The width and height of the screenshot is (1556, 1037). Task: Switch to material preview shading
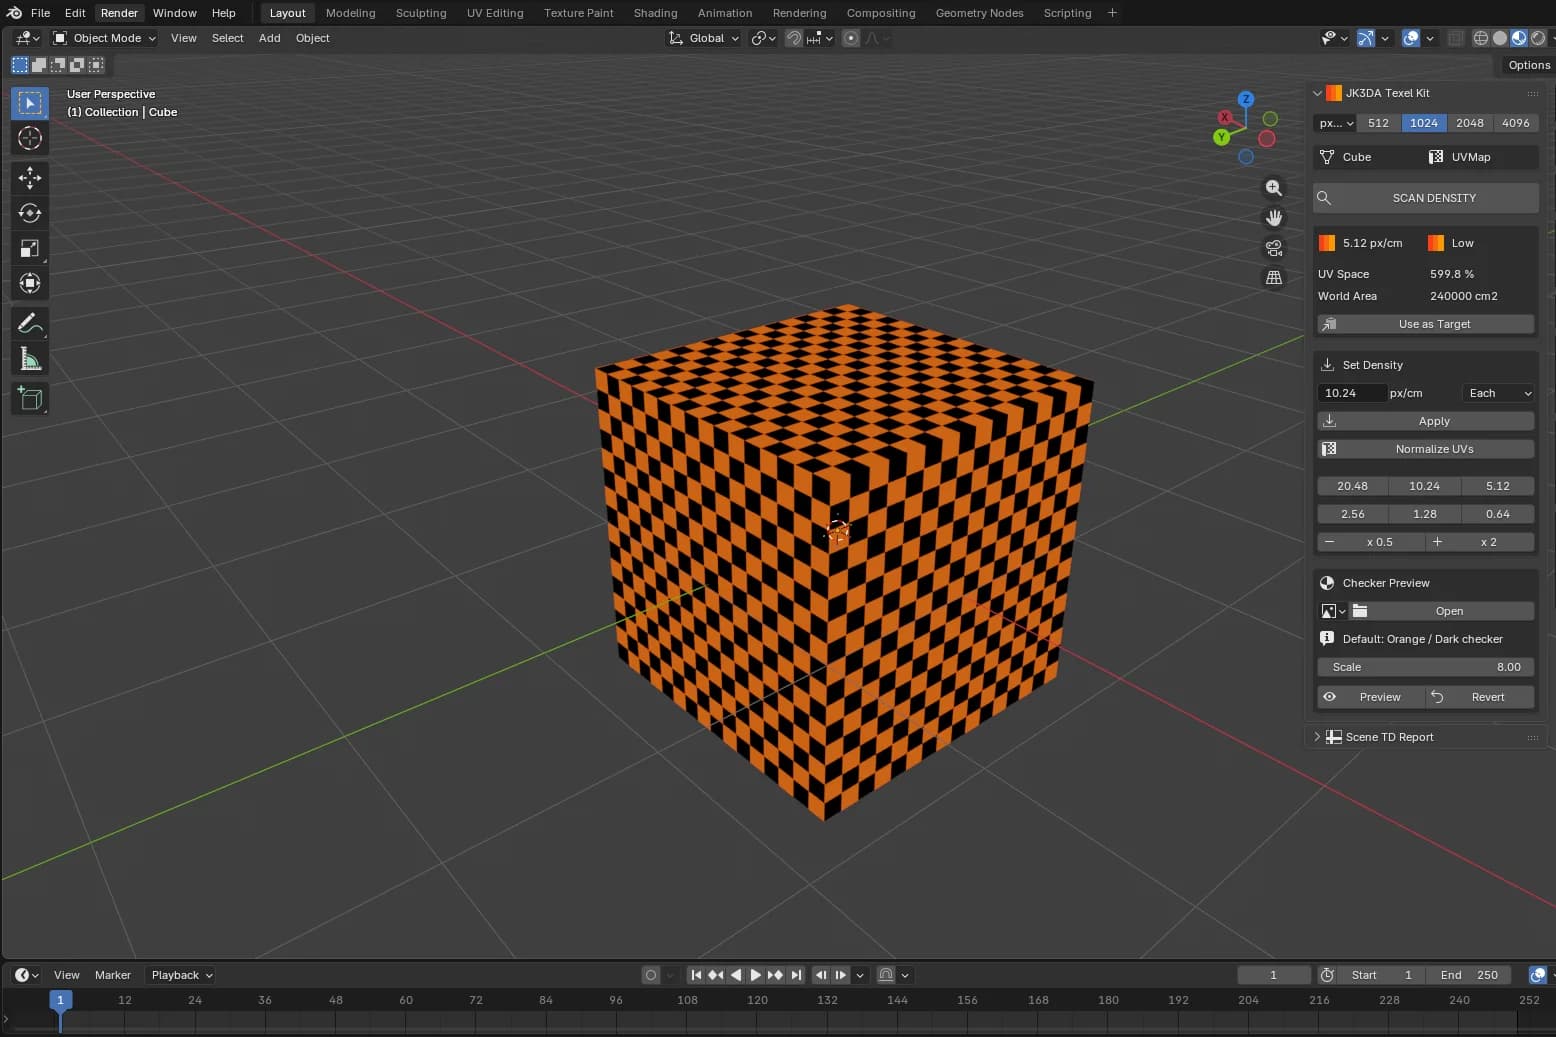(x=1519, y=38)
